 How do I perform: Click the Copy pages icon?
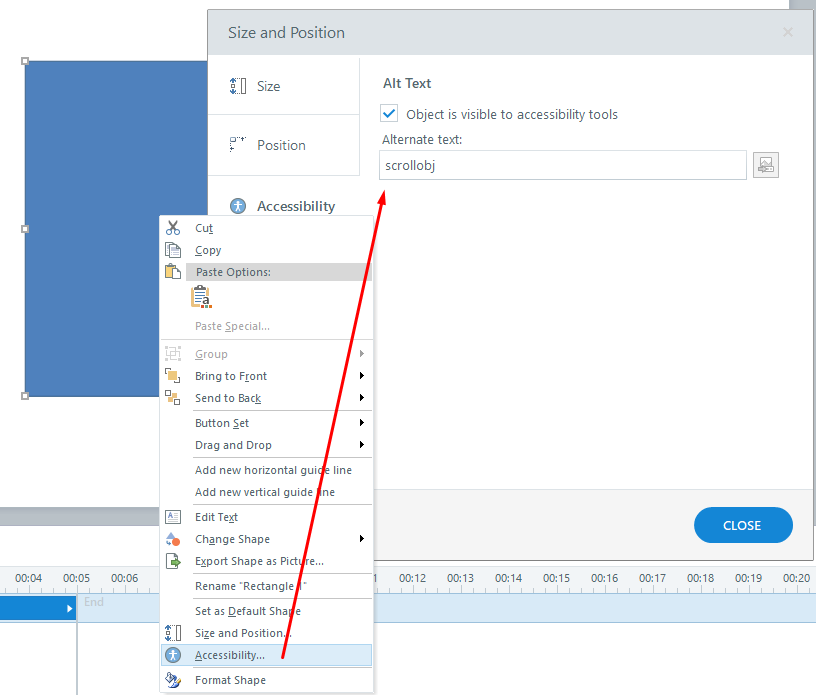(173, 250)
